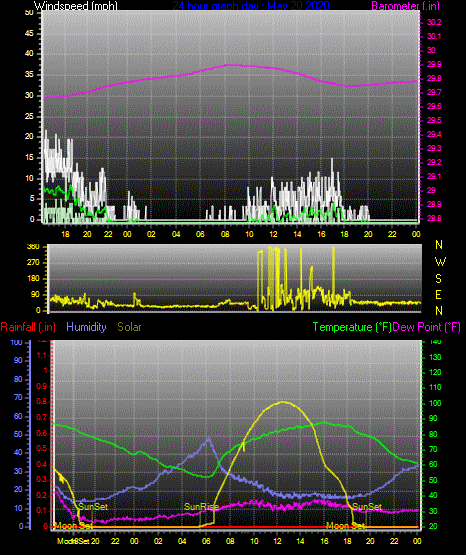Viewport: 466px width, 555px height.
Task: Click the 02 hour label under bottom chart
Action: click(158, 541)
